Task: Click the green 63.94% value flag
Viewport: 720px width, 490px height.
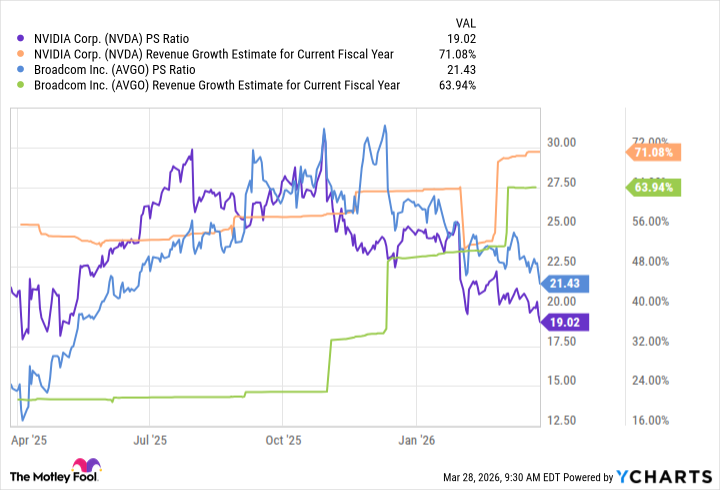Action: pyautogui.click(x=653, y=187)
